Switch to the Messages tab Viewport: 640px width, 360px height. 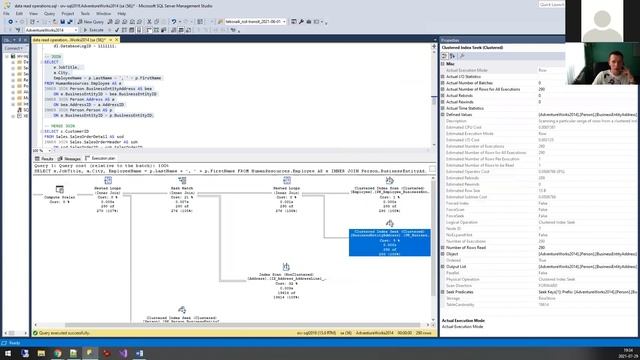click(x=69, y=158)
